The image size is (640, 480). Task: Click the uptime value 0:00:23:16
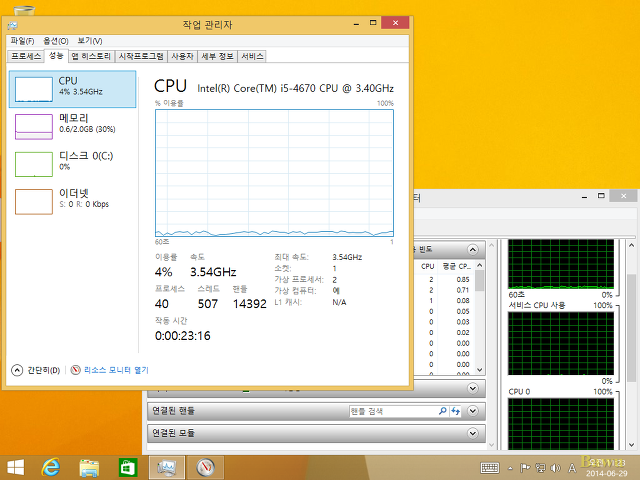click(182, 336)
